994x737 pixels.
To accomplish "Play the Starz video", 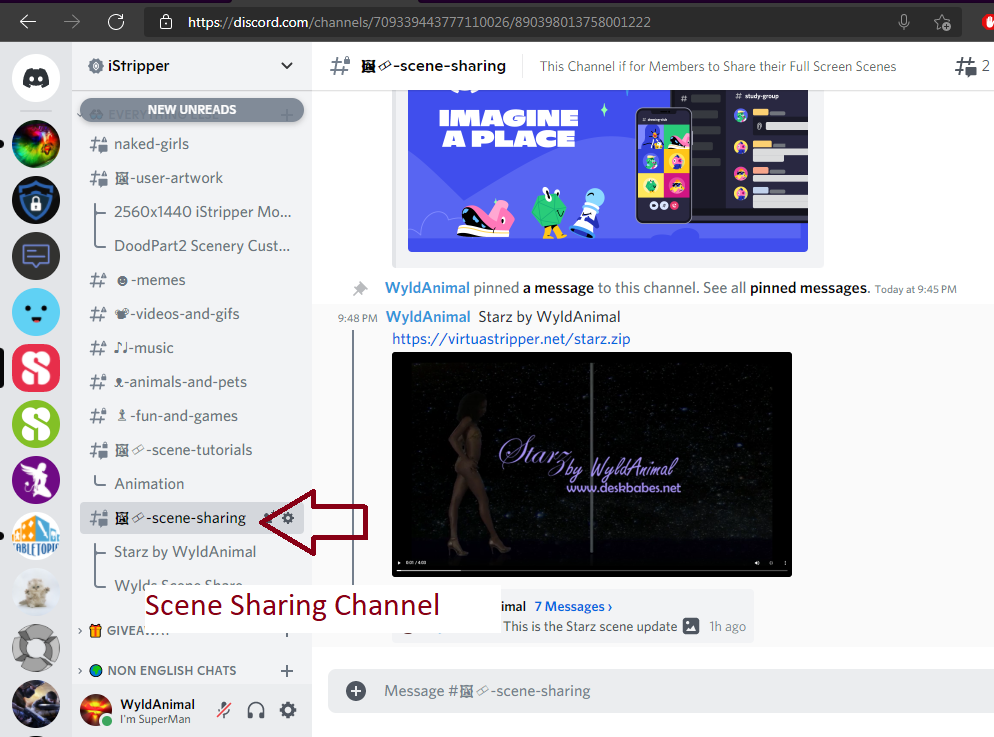I will coord(399,563).
